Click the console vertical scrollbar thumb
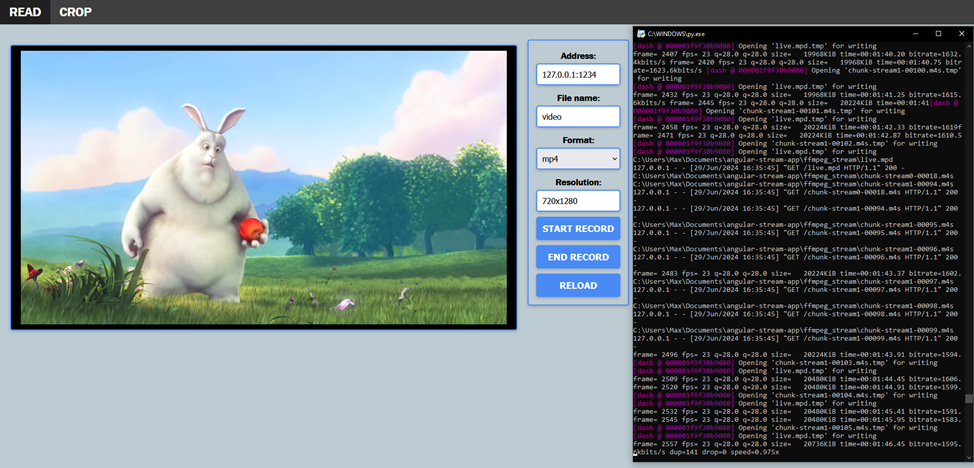Screen dimensions: 974x468 (968, 398)
